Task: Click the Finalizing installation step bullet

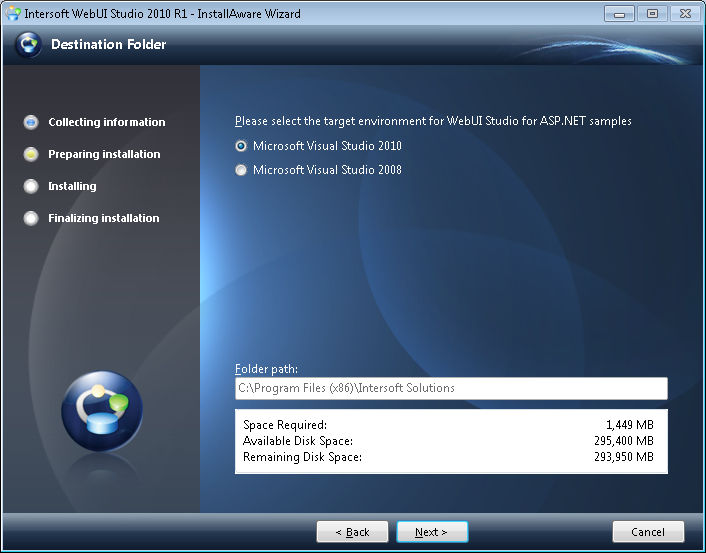Action: pyautogui.click(x=31, y=218)
